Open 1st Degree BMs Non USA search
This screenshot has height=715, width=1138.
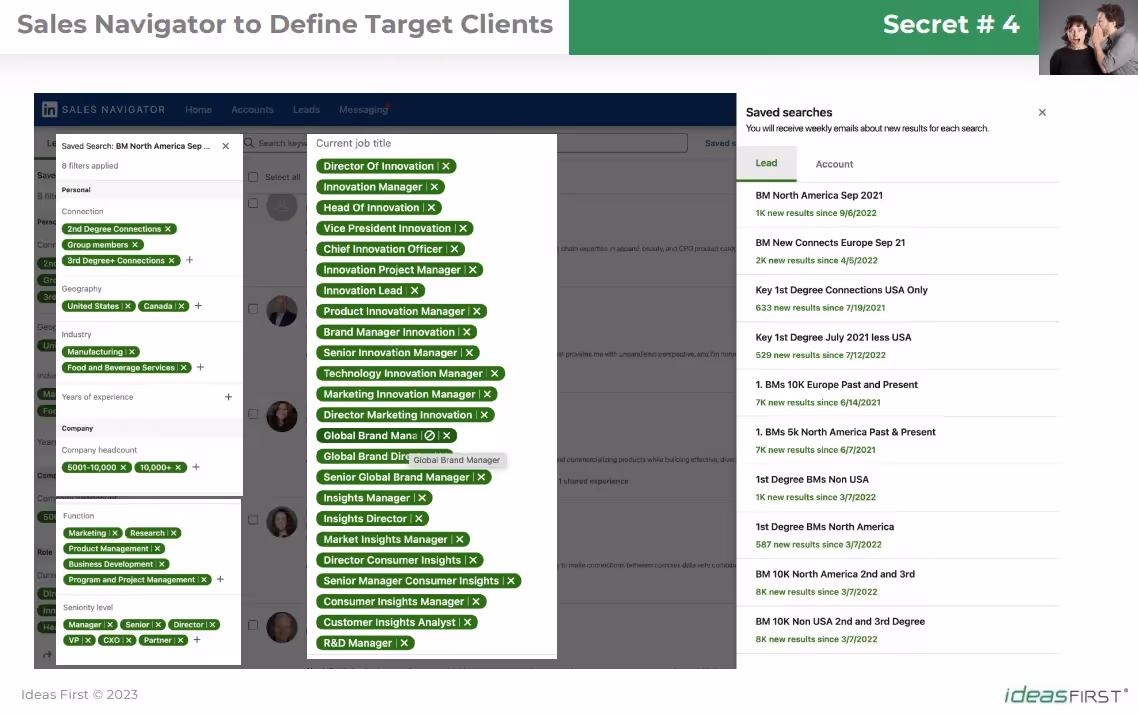(811, 479)
